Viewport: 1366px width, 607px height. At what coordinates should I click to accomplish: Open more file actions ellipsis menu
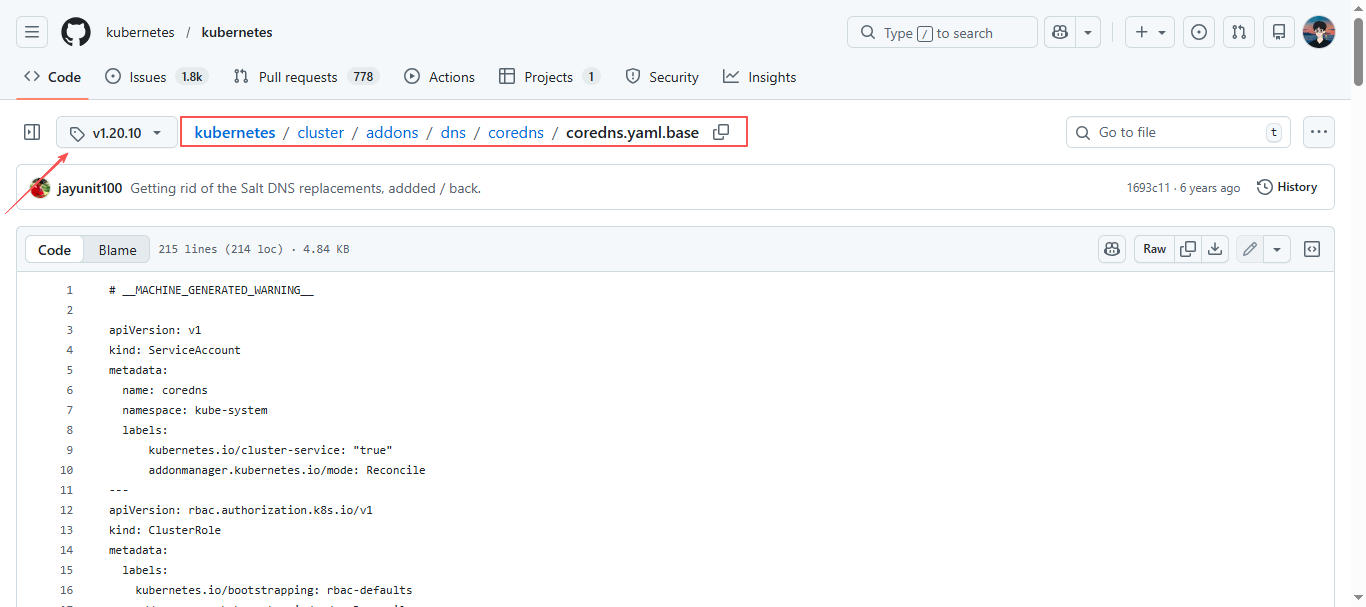[1319, 132]
